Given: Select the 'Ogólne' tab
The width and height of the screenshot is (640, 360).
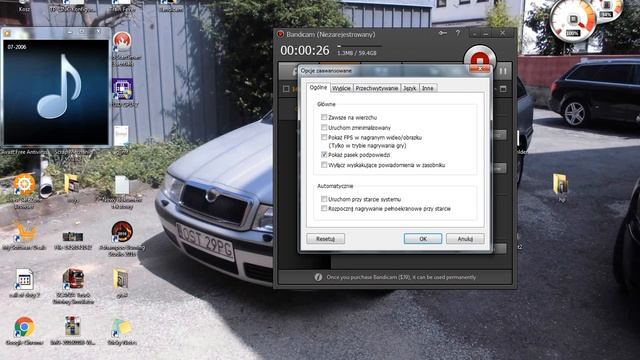Looking at the screenshot, I should coord(318,87).
